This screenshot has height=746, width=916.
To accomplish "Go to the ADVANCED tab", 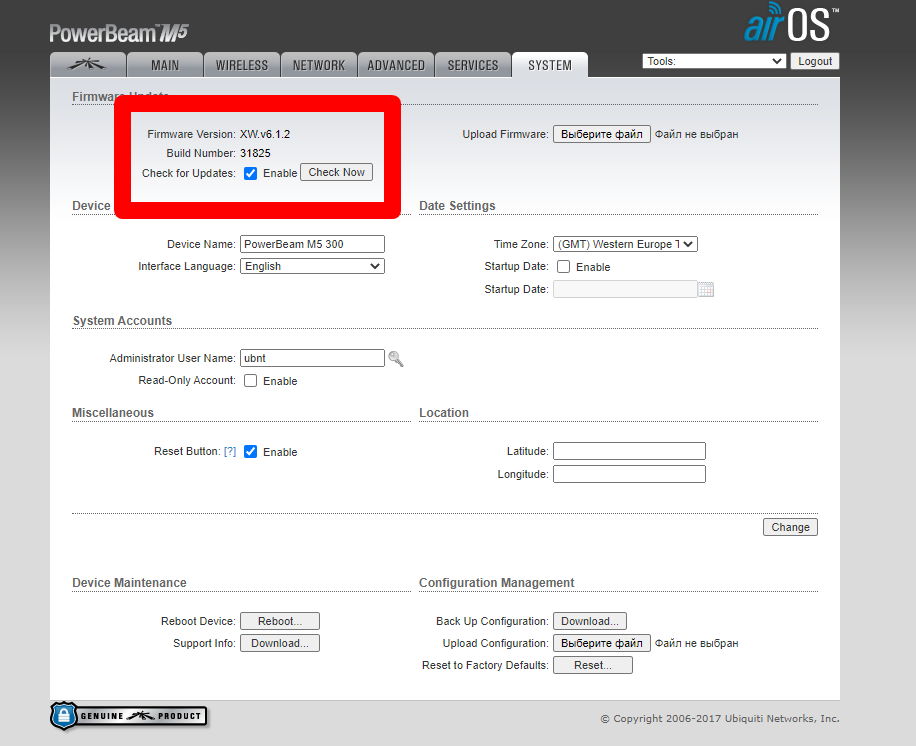I will click(x=396, y=65).
